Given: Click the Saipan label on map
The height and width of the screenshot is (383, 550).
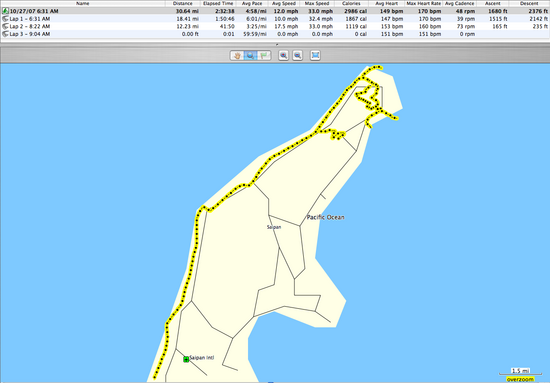Looking at the screenshot, I should [274, 227].
